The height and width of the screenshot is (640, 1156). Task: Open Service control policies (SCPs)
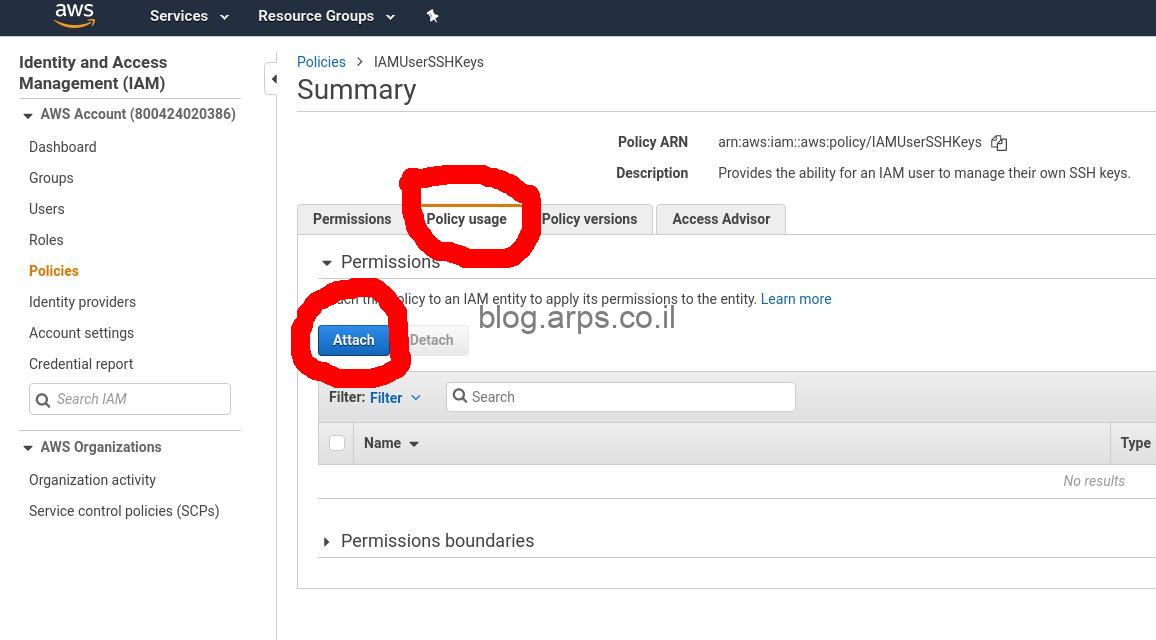124,511
